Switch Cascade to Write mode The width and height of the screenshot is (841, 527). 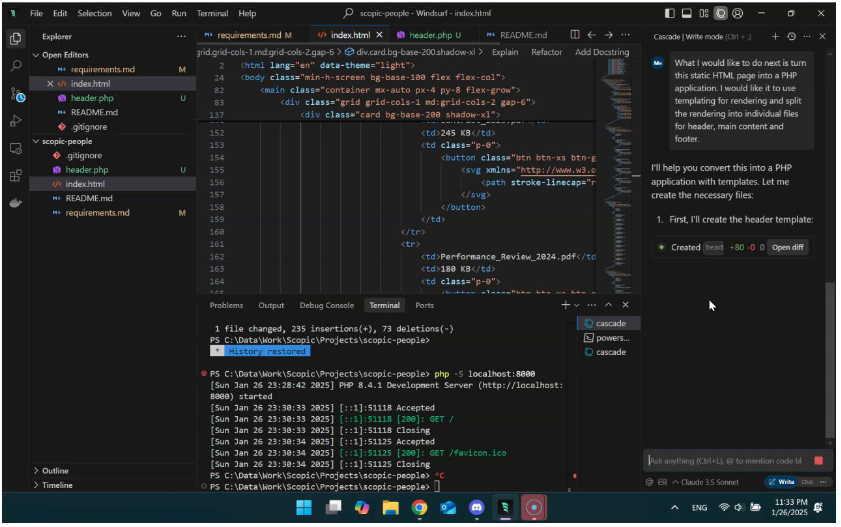pos(781,483)
